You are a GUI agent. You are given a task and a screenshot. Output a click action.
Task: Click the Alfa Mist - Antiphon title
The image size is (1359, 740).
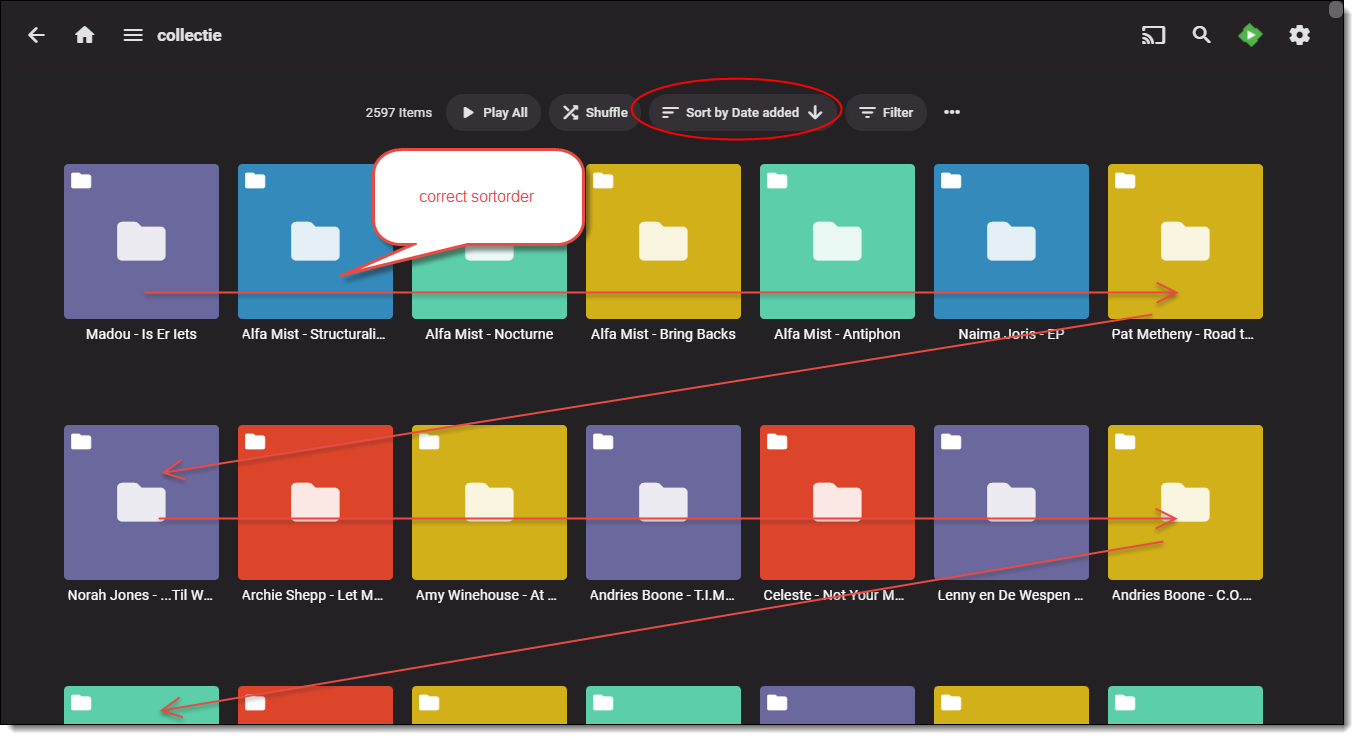pos(837,334)
